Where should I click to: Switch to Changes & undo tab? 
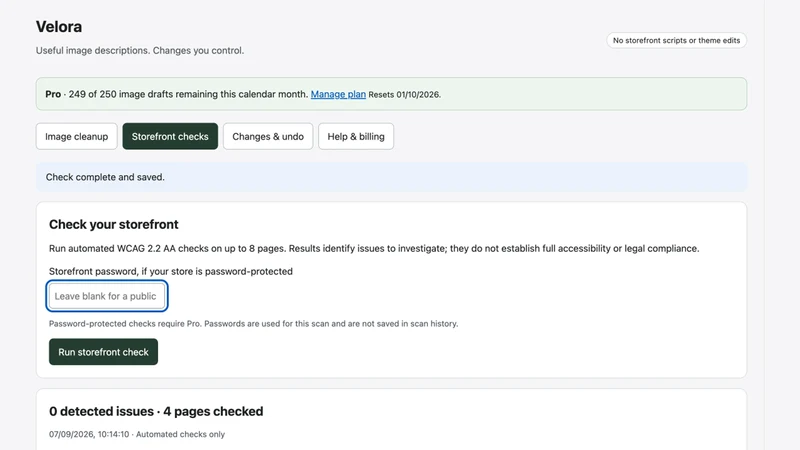268,136
